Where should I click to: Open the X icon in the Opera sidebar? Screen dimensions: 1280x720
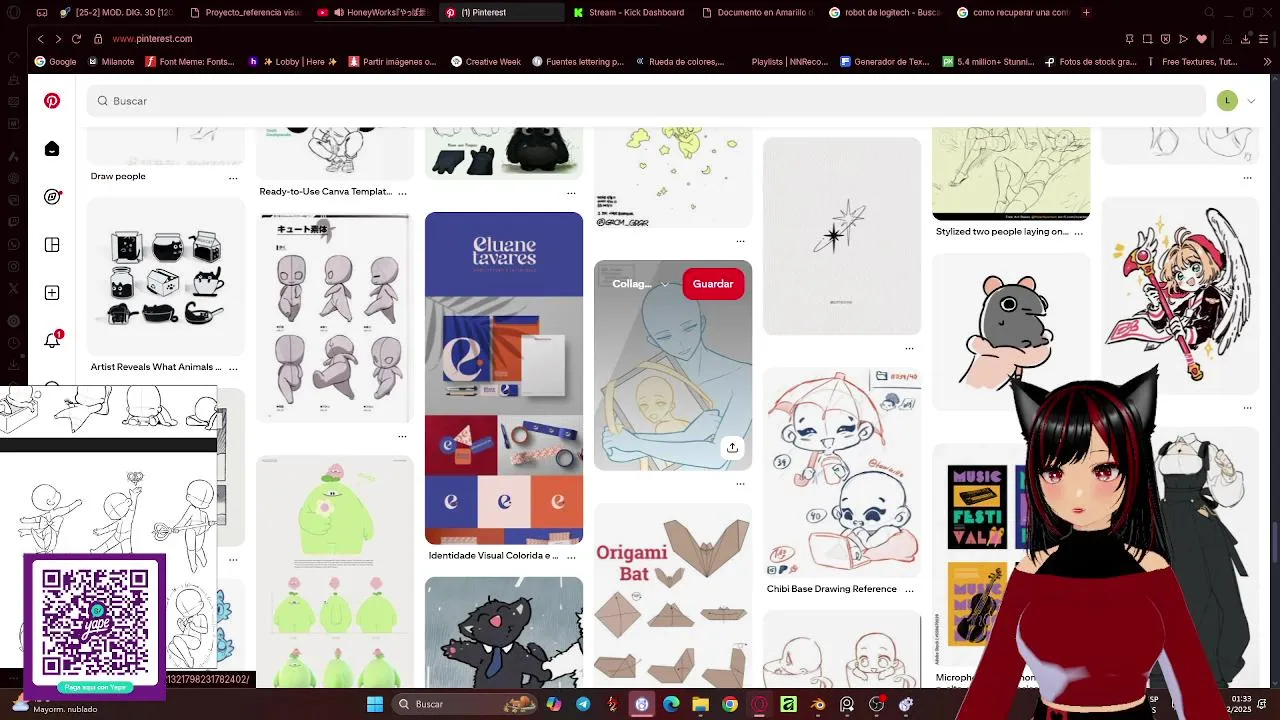point(13,288)
